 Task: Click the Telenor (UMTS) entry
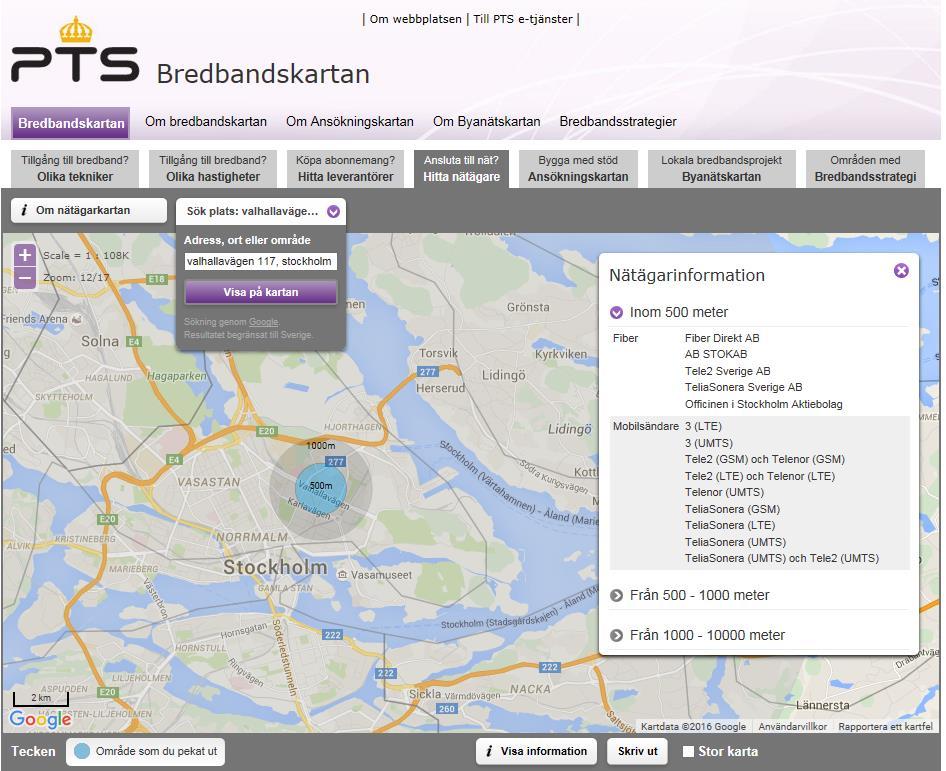tap(725, 492)
